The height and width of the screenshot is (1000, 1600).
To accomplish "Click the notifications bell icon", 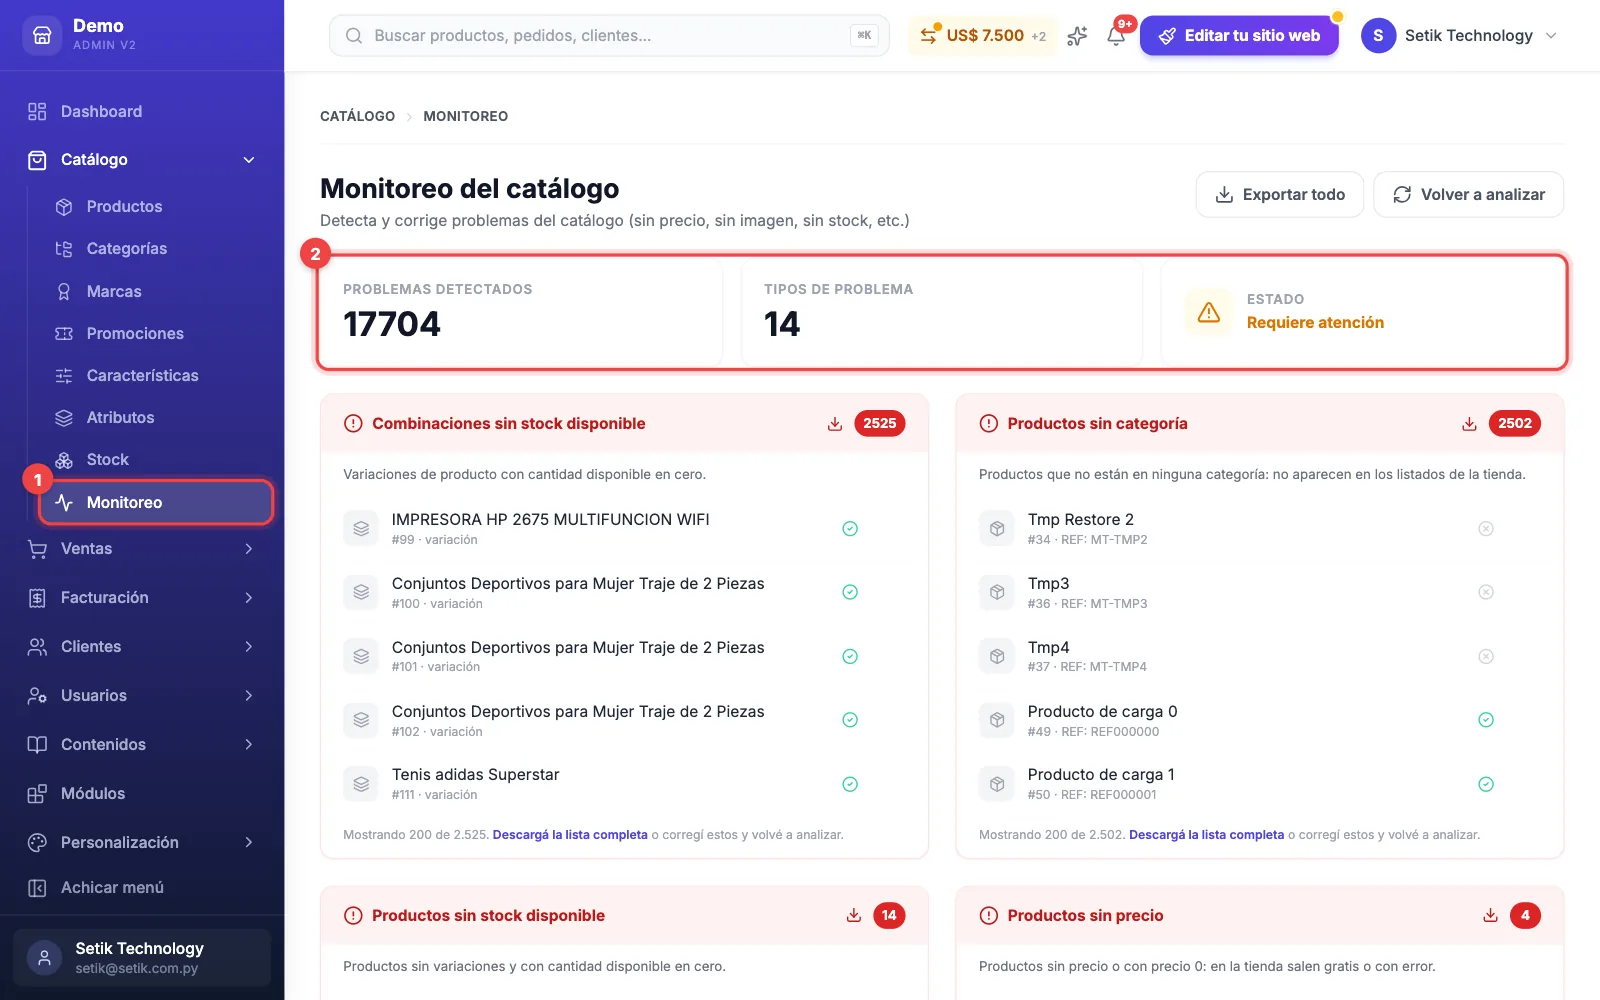I will [1116, 36].
